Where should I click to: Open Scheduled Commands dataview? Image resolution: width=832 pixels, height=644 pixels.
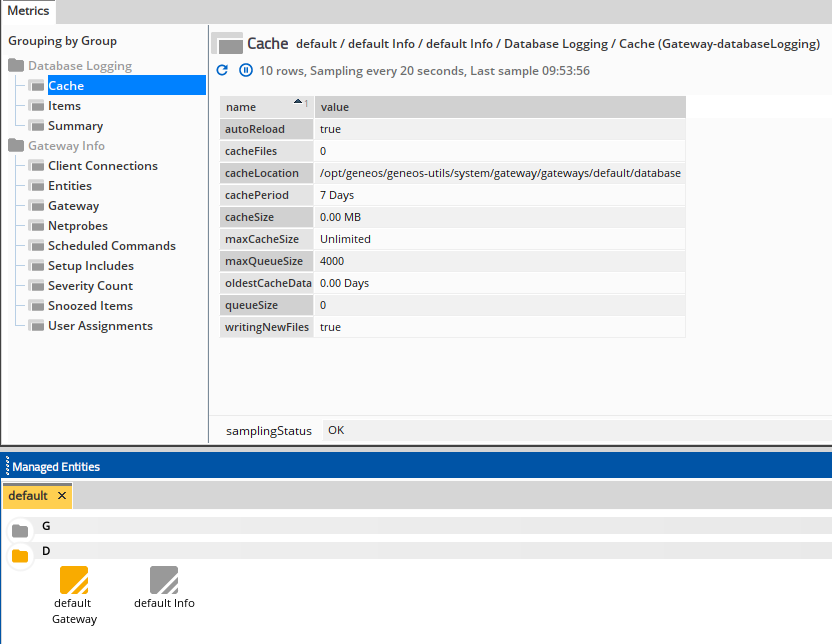[x=112, y=246]
